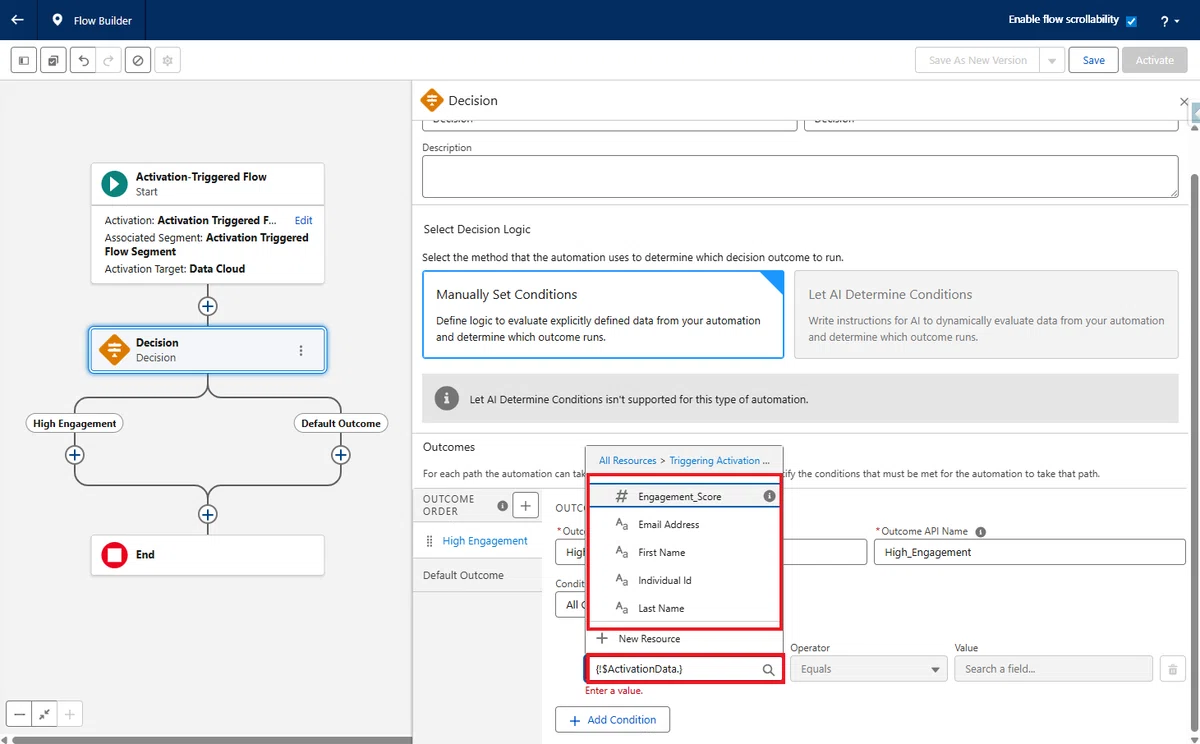Screen dimensions: 1200x744
Task: Click Save As New Version button
Action: (977, 60)
